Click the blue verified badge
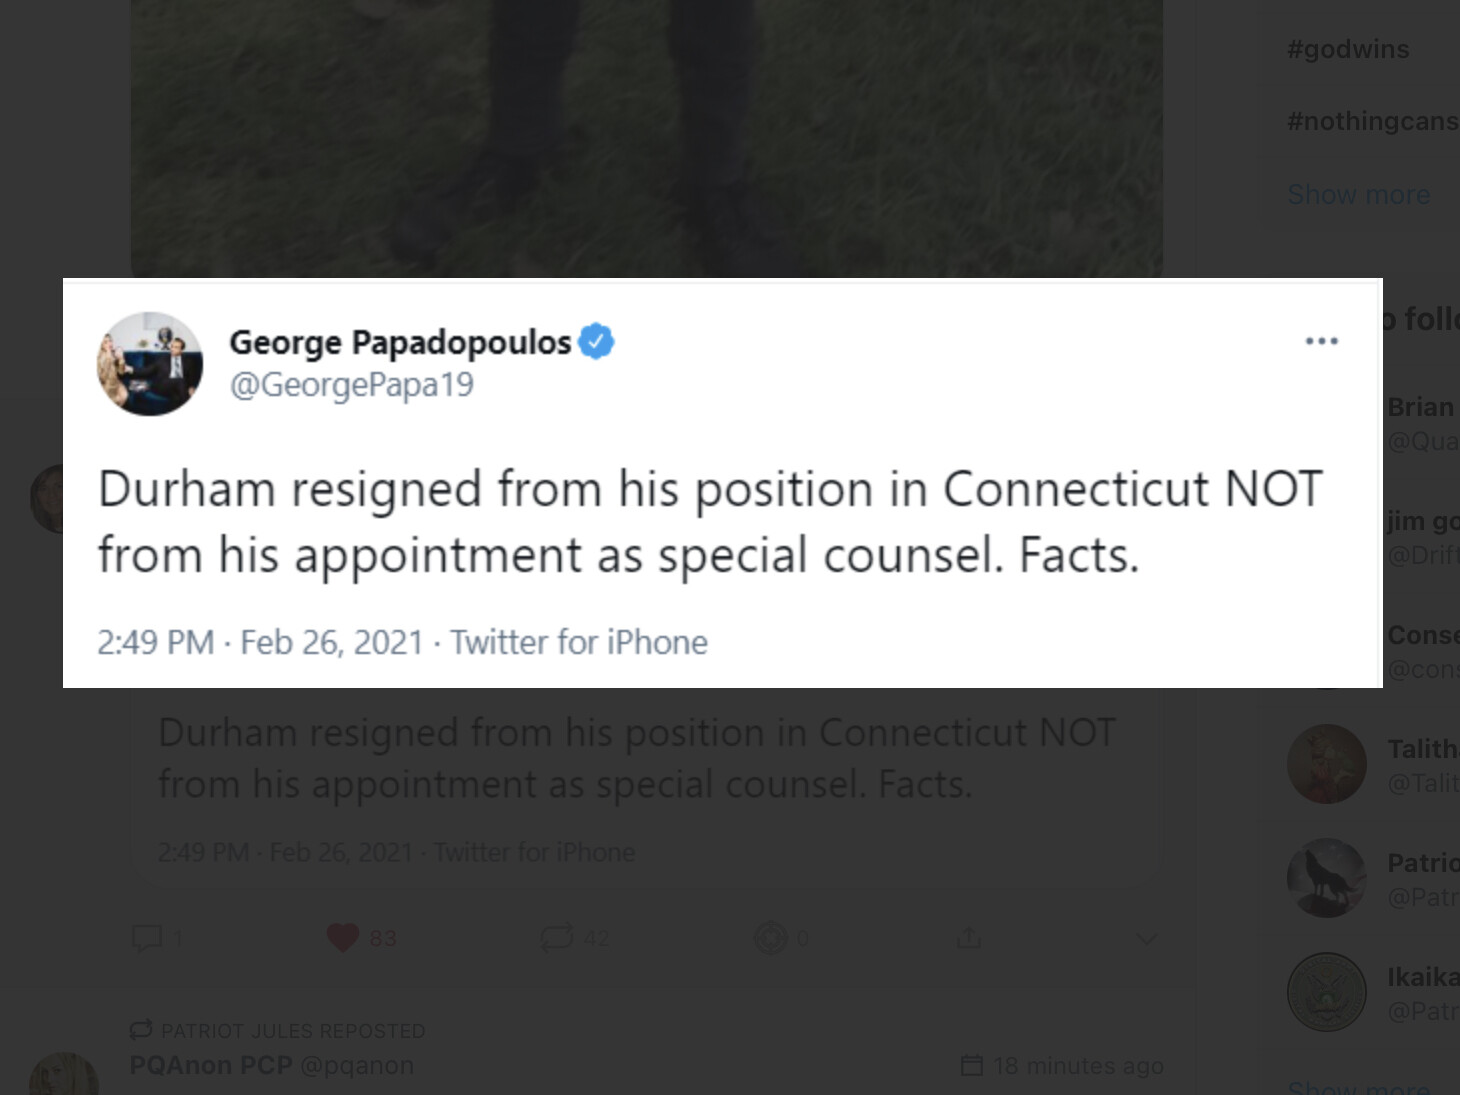Viewport: 1460px width, 1095px height. (x=596, y=342)
